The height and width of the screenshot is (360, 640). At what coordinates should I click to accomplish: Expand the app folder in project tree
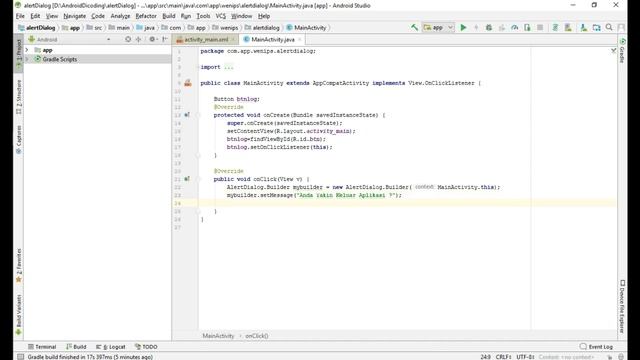pyautogui.click(x=27, y=50)
